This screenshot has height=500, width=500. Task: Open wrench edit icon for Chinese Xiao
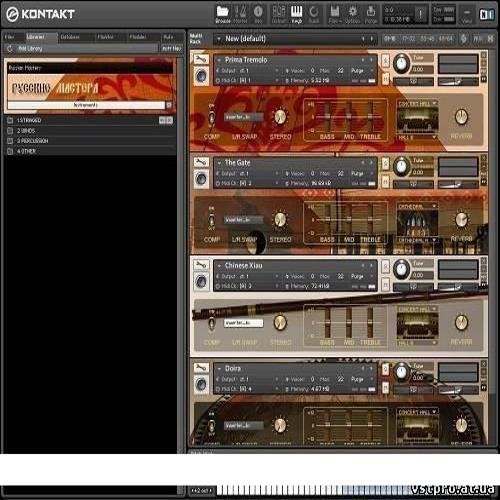point(201,265)
